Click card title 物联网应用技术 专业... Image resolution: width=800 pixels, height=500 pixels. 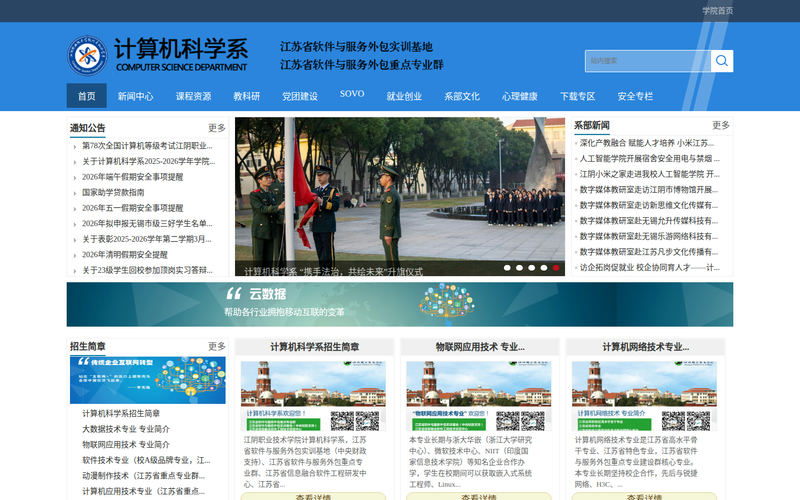(x=480, y=347)
